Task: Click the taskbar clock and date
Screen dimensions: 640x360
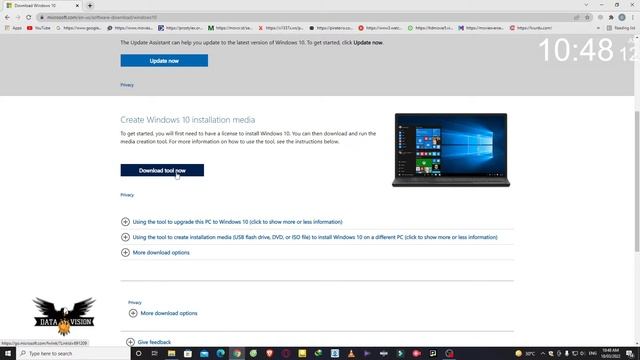Action: (x=611, y=353)
